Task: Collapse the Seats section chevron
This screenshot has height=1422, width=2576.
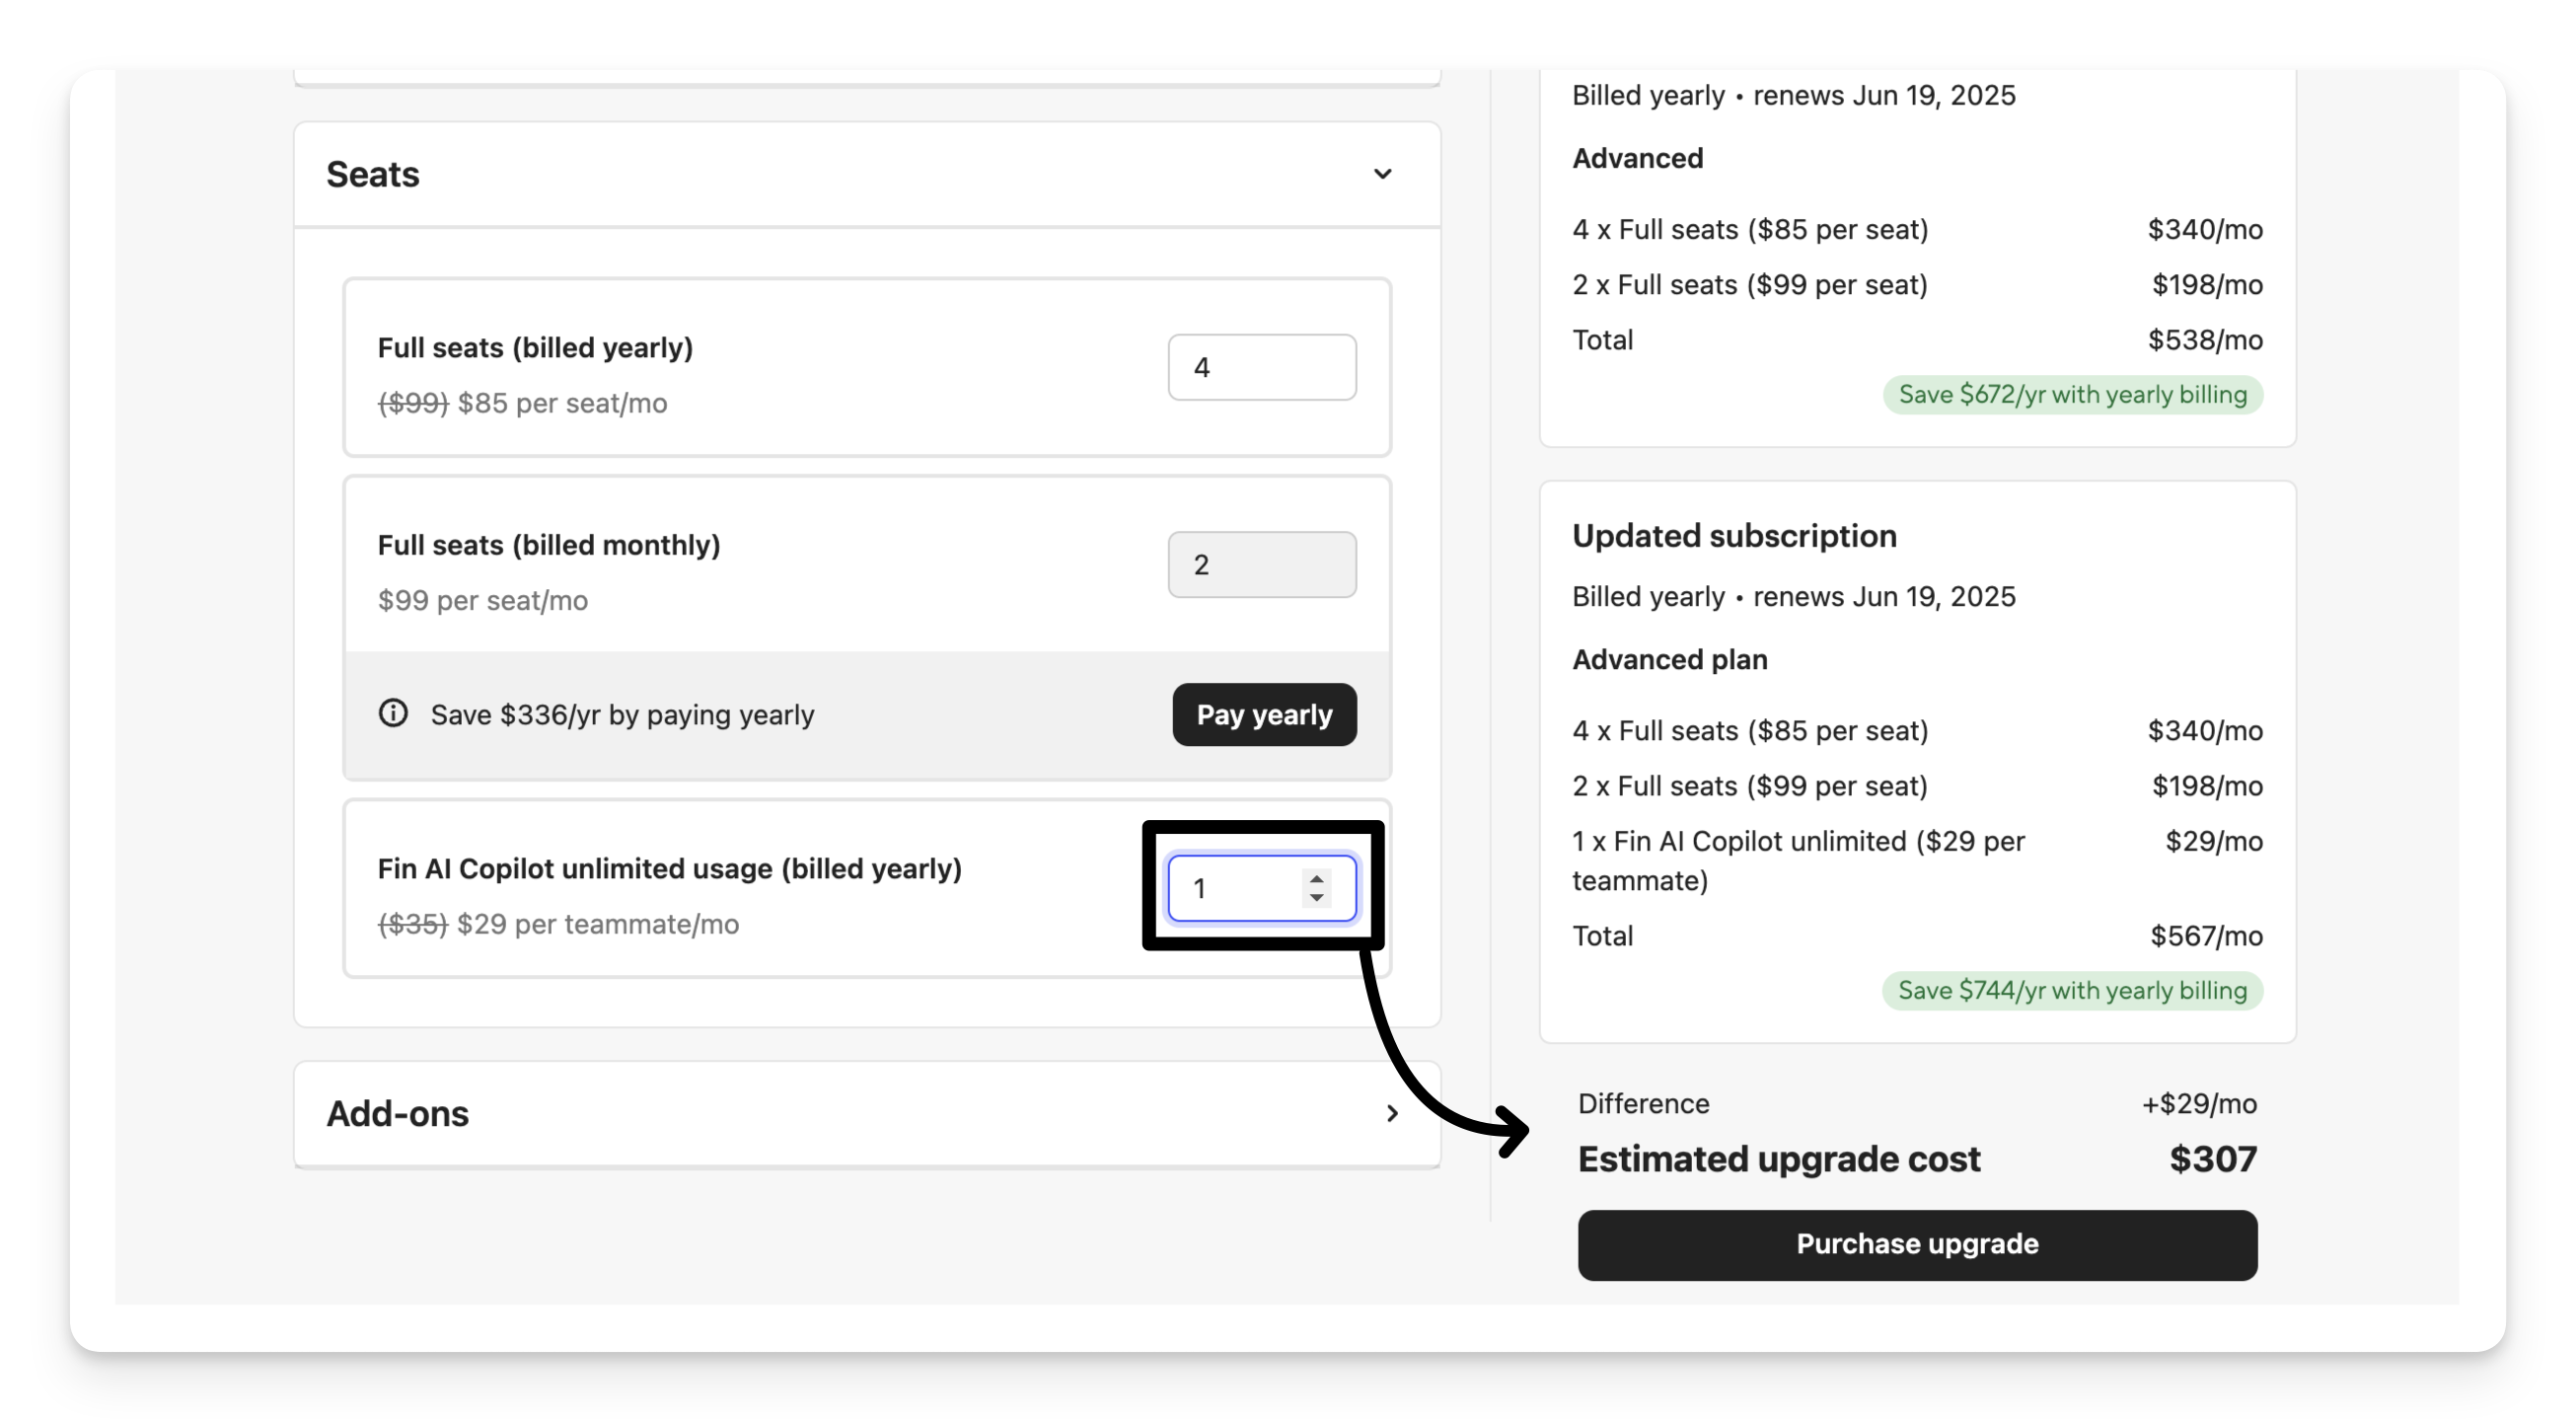Action: (1382, 174)
